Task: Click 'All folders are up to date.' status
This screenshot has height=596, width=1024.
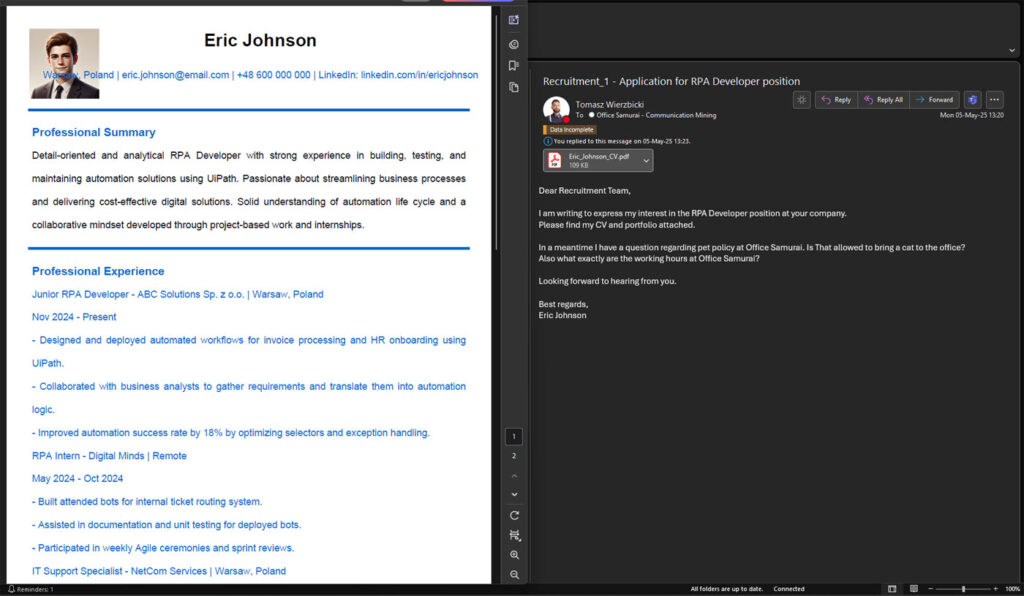Action: click(x=726, y=589)
